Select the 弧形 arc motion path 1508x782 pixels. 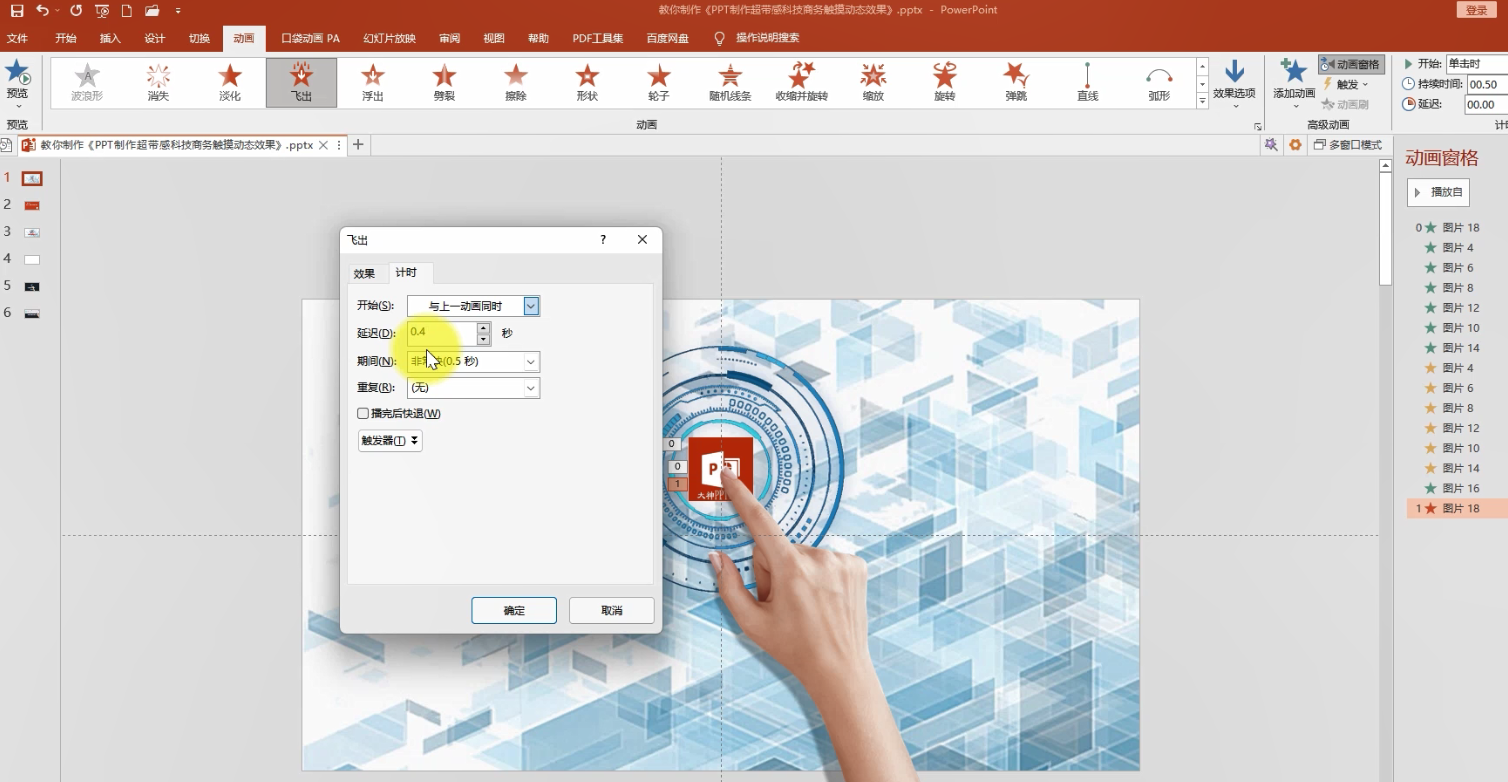tap(1159, 82)
